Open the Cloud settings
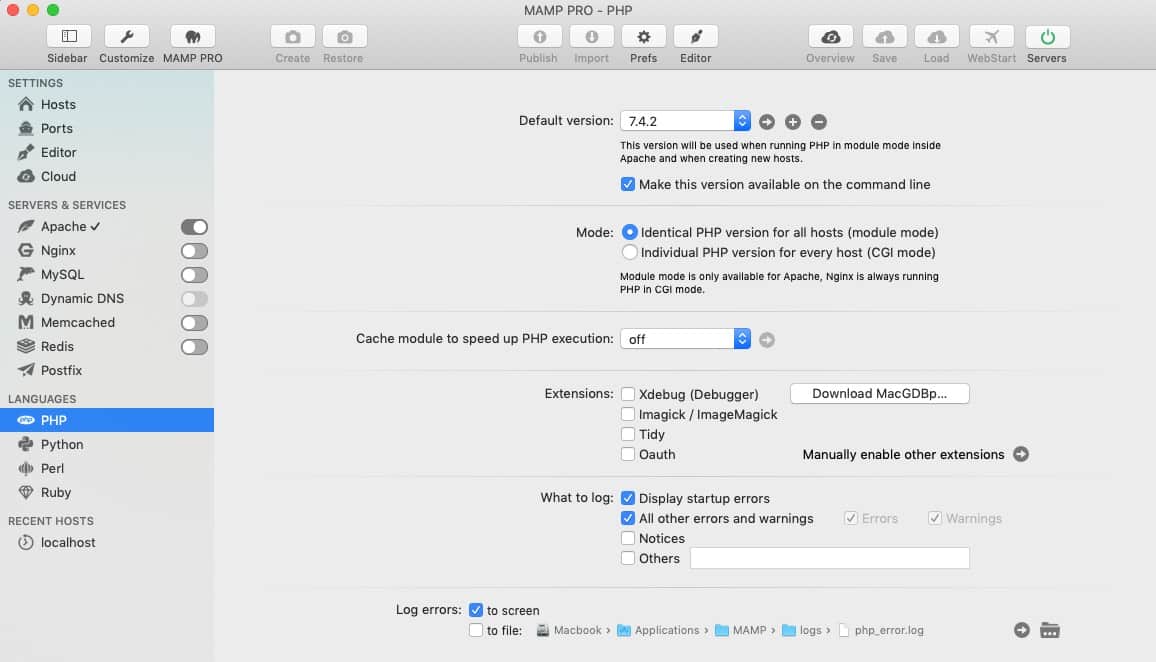The image size is (1156, 662). click(x=60, y=176)
